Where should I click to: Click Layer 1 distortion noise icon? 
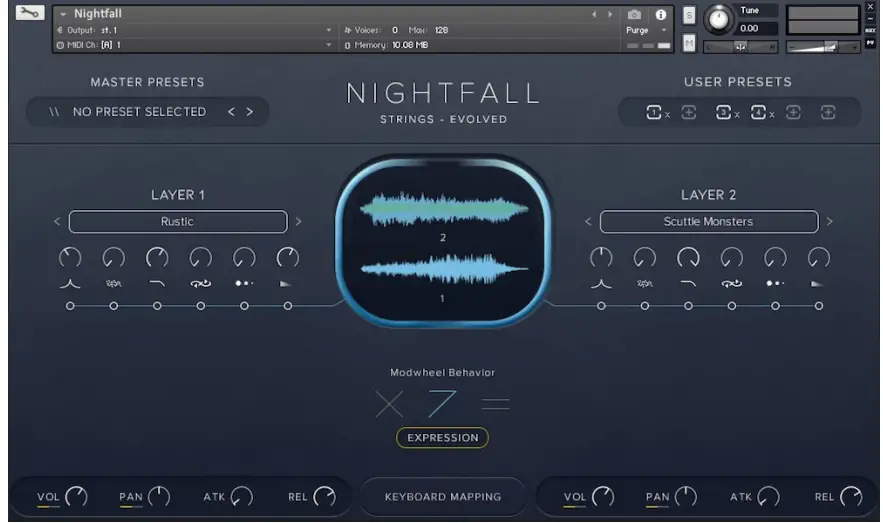(x=113, y=284)
